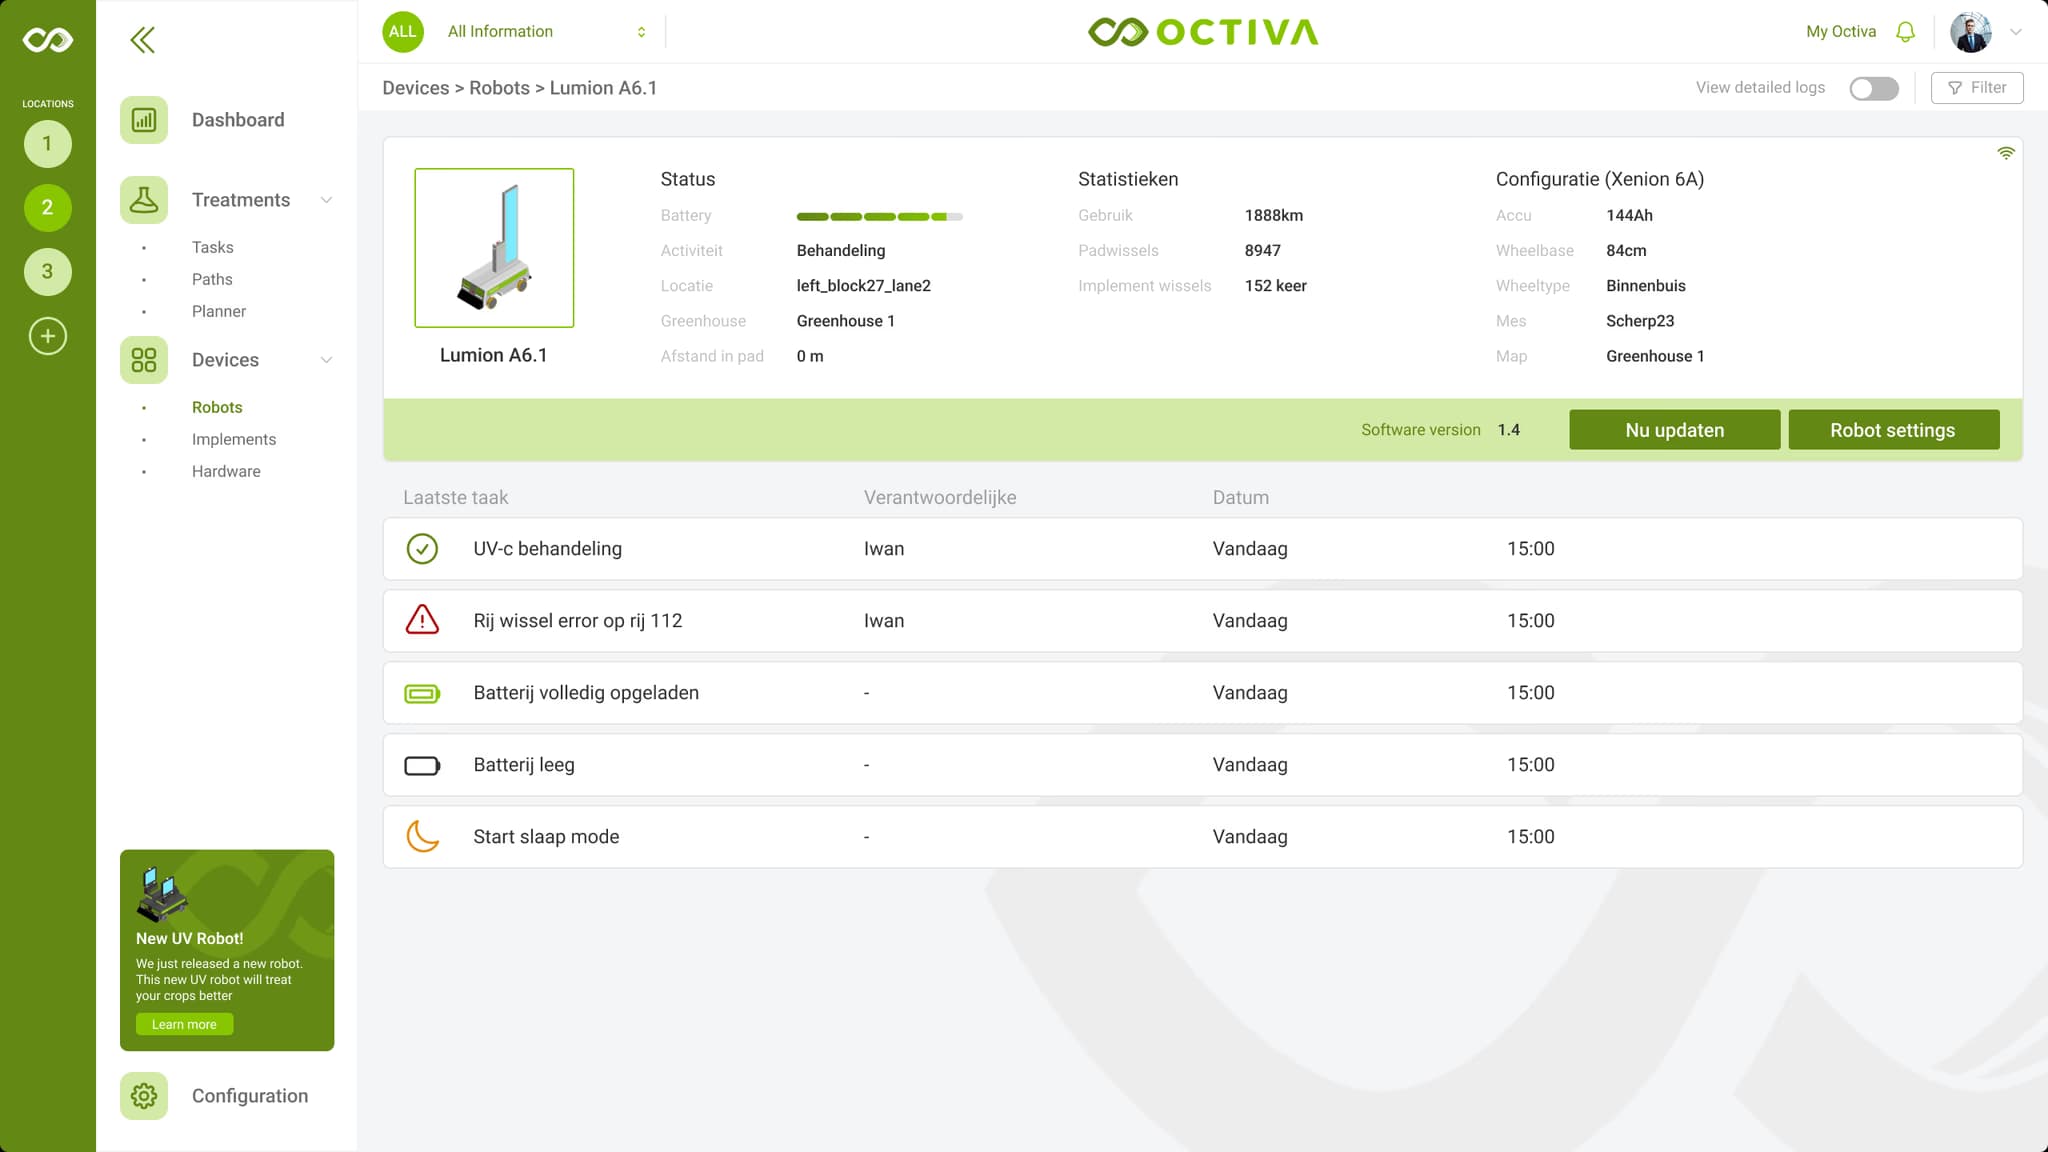
Task: Open All Information dropdown
Action: pyautogui.click(x=547, y=32)
